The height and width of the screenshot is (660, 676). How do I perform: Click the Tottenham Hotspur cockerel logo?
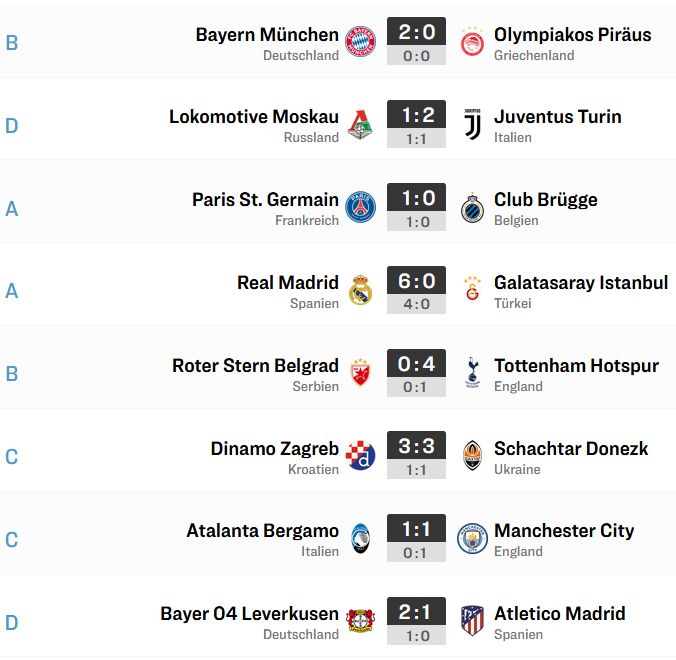click(x=473, y=372)
